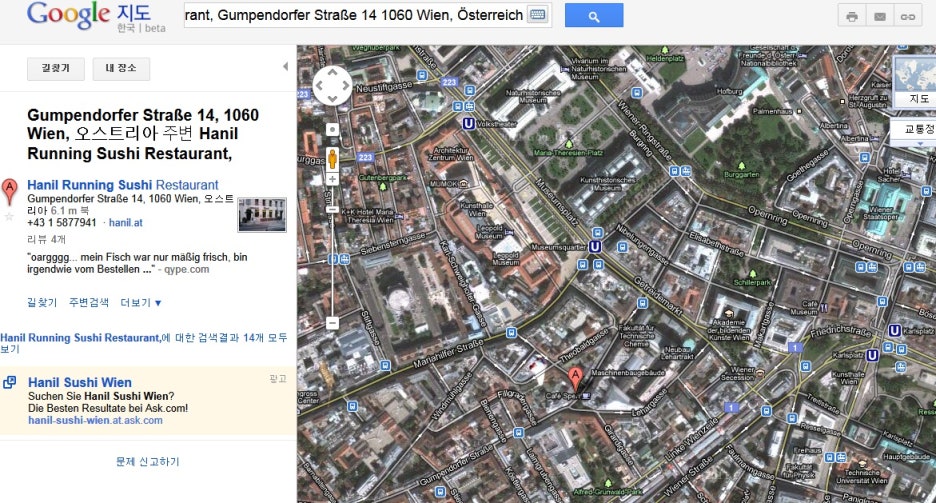This screenshot has width=936, height=503.
Task: Zoom out with the minus button
Action: coord(332,323)
